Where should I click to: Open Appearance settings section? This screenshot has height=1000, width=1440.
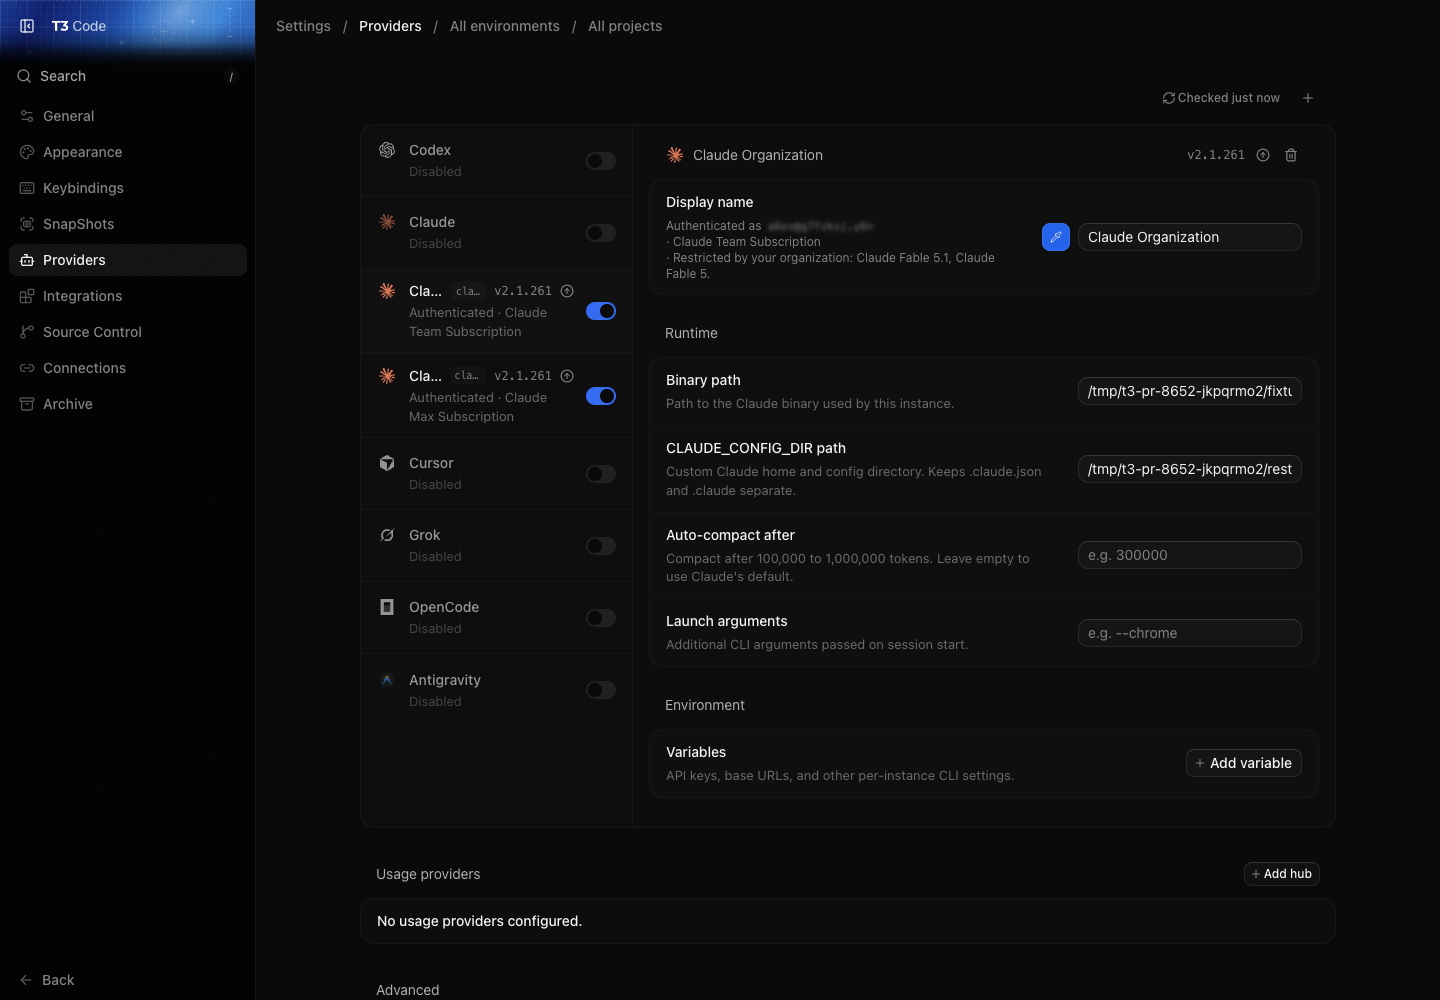pyautogui.click(x=128, y=152)
